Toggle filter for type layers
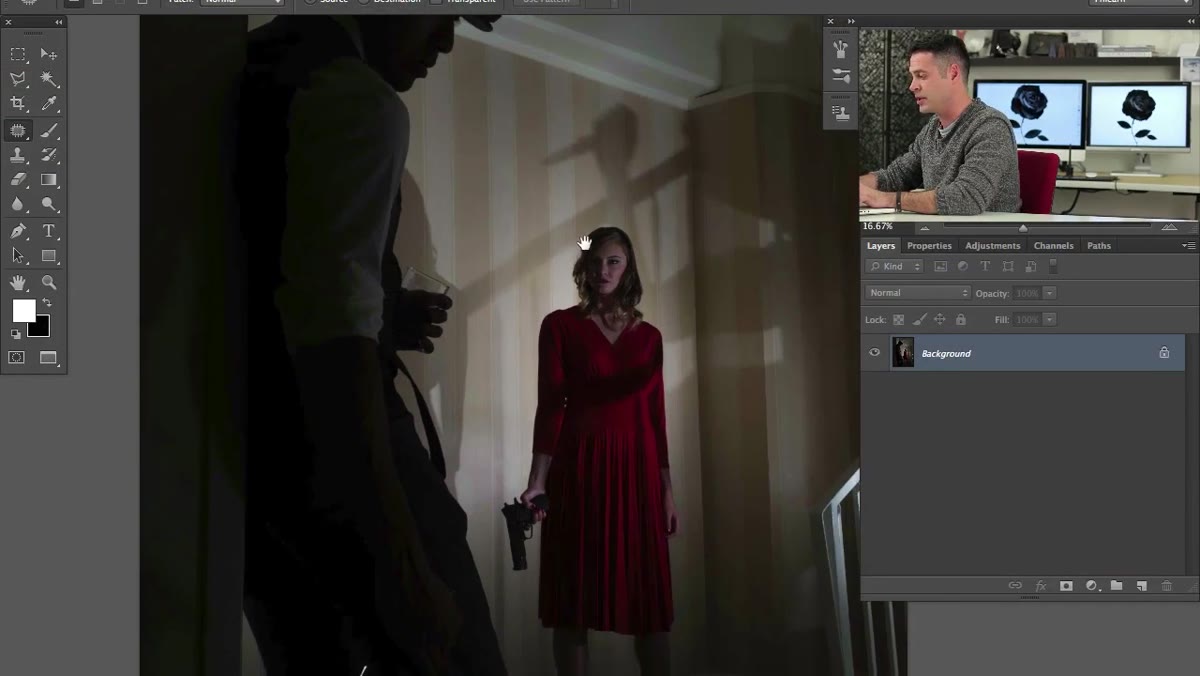This screenshot has width=1200, height=676. tap(985, 266)
